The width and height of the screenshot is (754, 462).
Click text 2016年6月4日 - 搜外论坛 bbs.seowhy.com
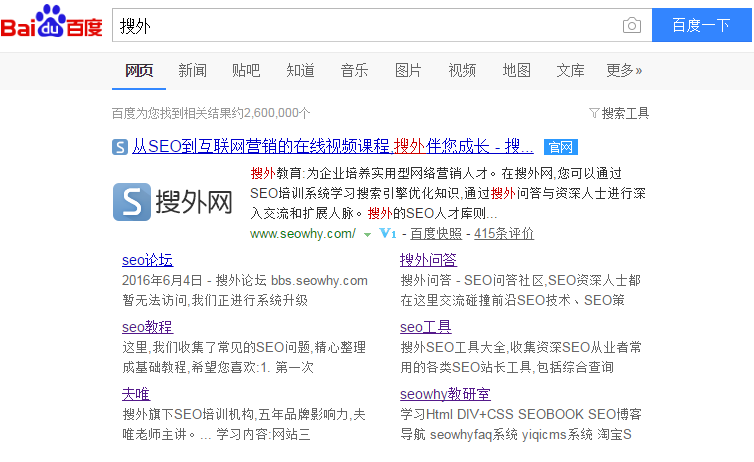tap(245, 280)
